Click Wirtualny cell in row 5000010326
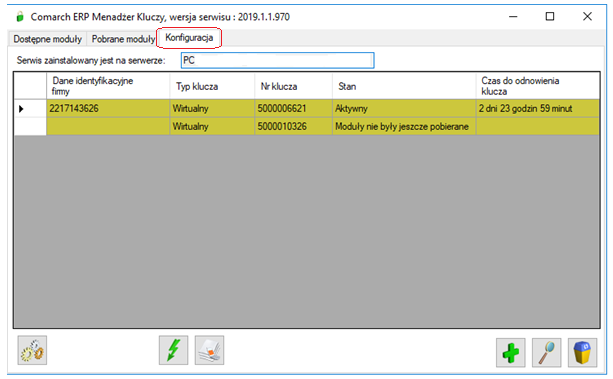 click(x=212, y=126)
